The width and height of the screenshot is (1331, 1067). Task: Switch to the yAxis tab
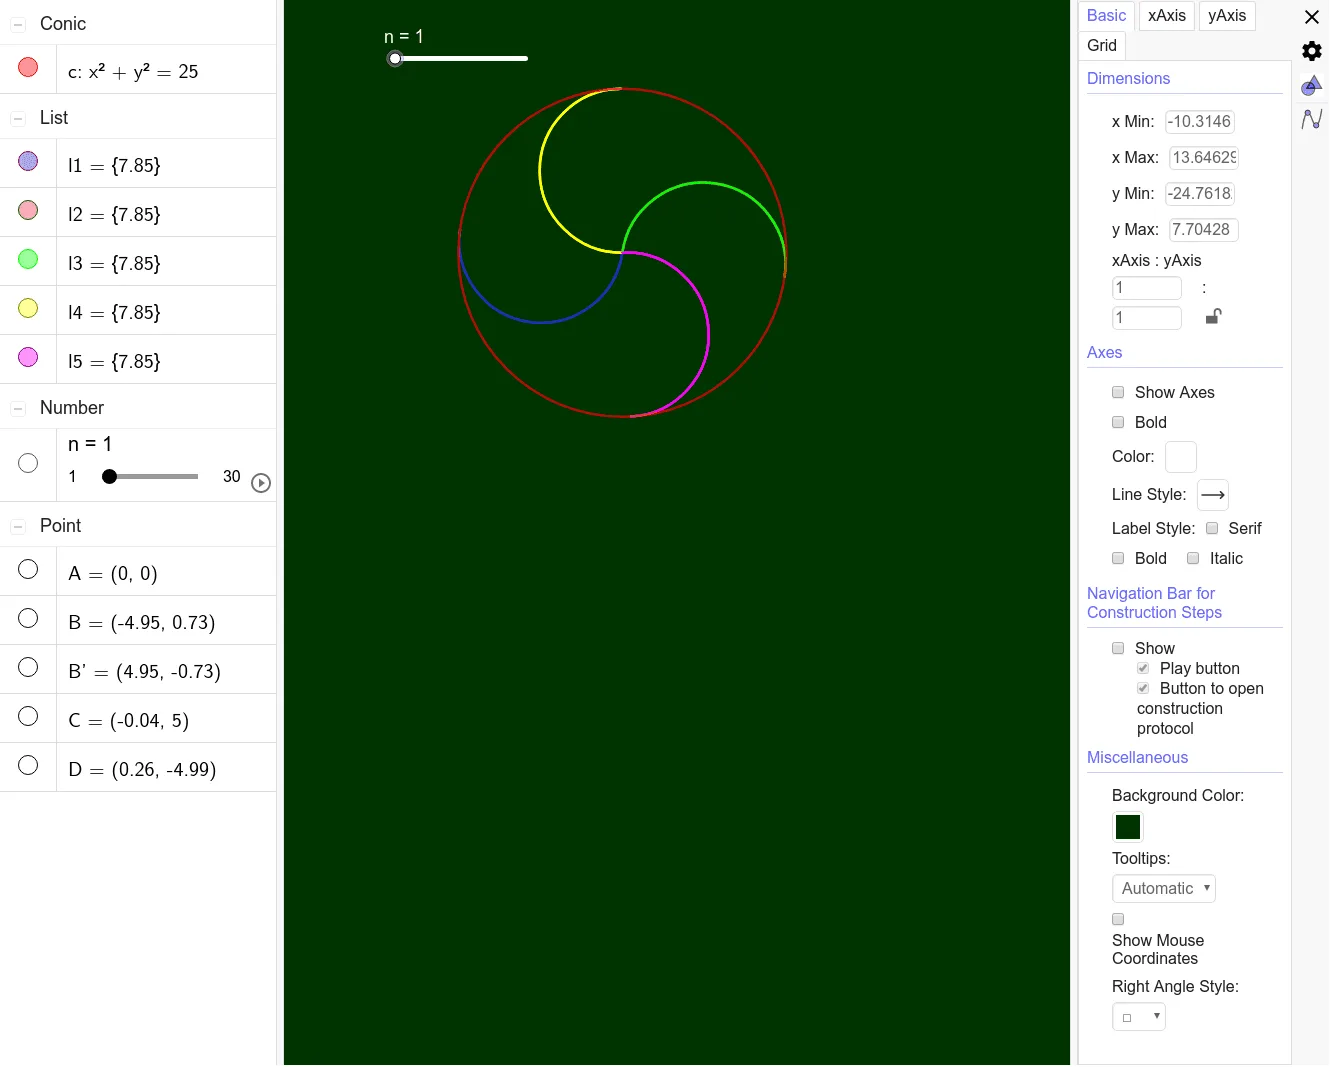(1227, 15)
